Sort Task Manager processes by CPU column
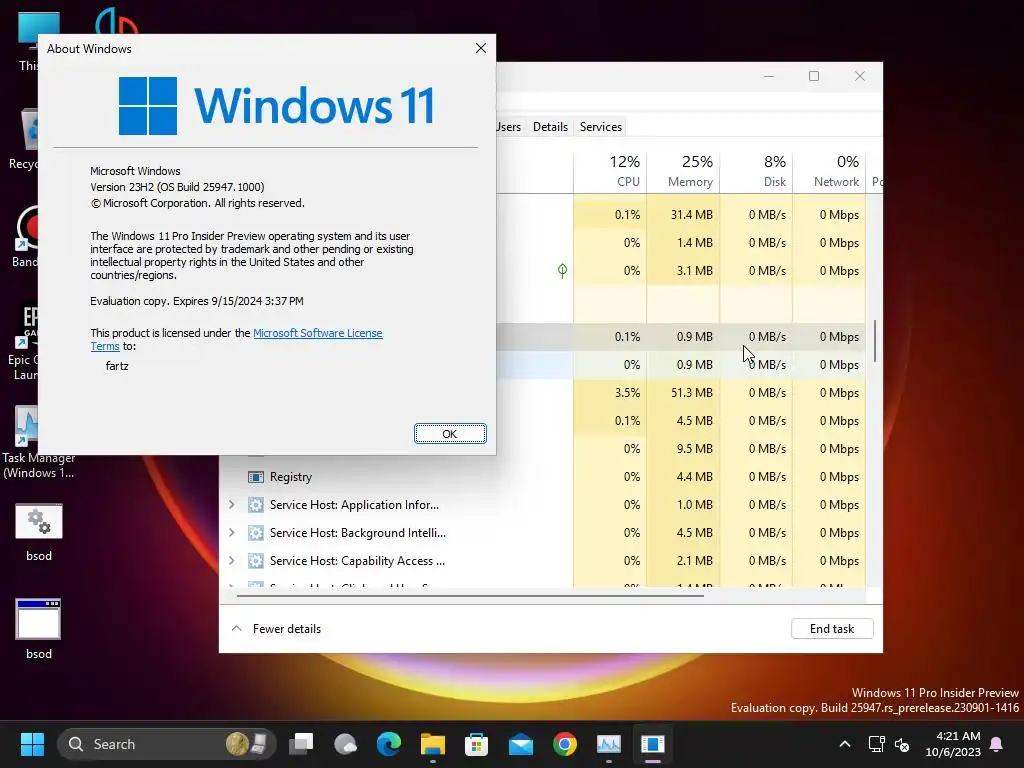1024x768 pixels. 611,171
